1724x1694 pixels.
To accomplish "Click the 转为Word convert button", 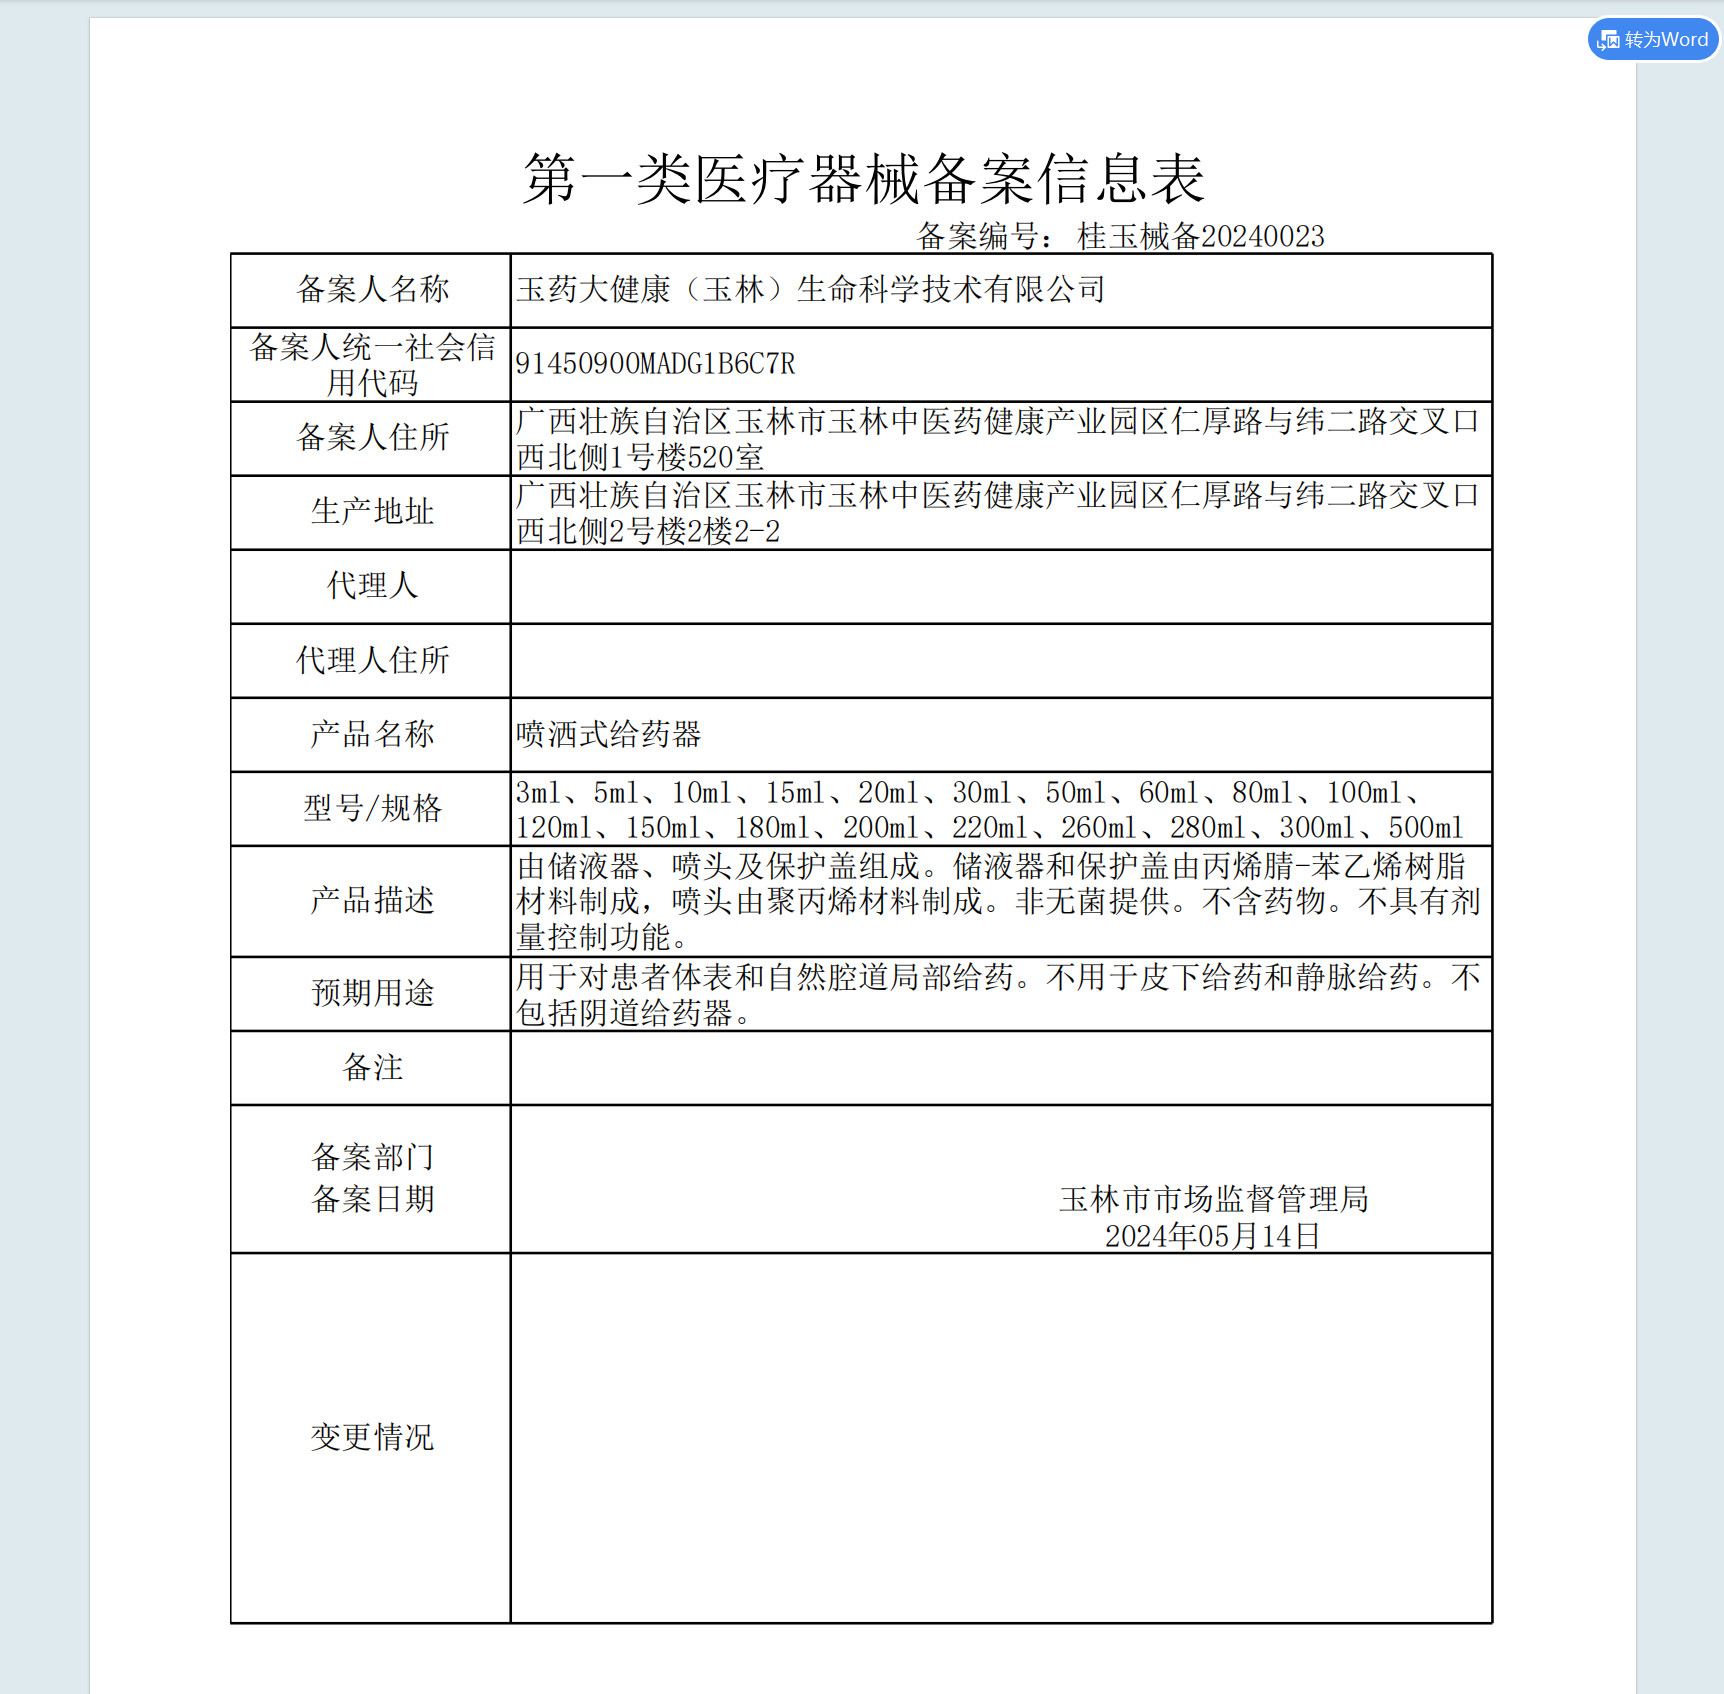I will point(1653,40).
